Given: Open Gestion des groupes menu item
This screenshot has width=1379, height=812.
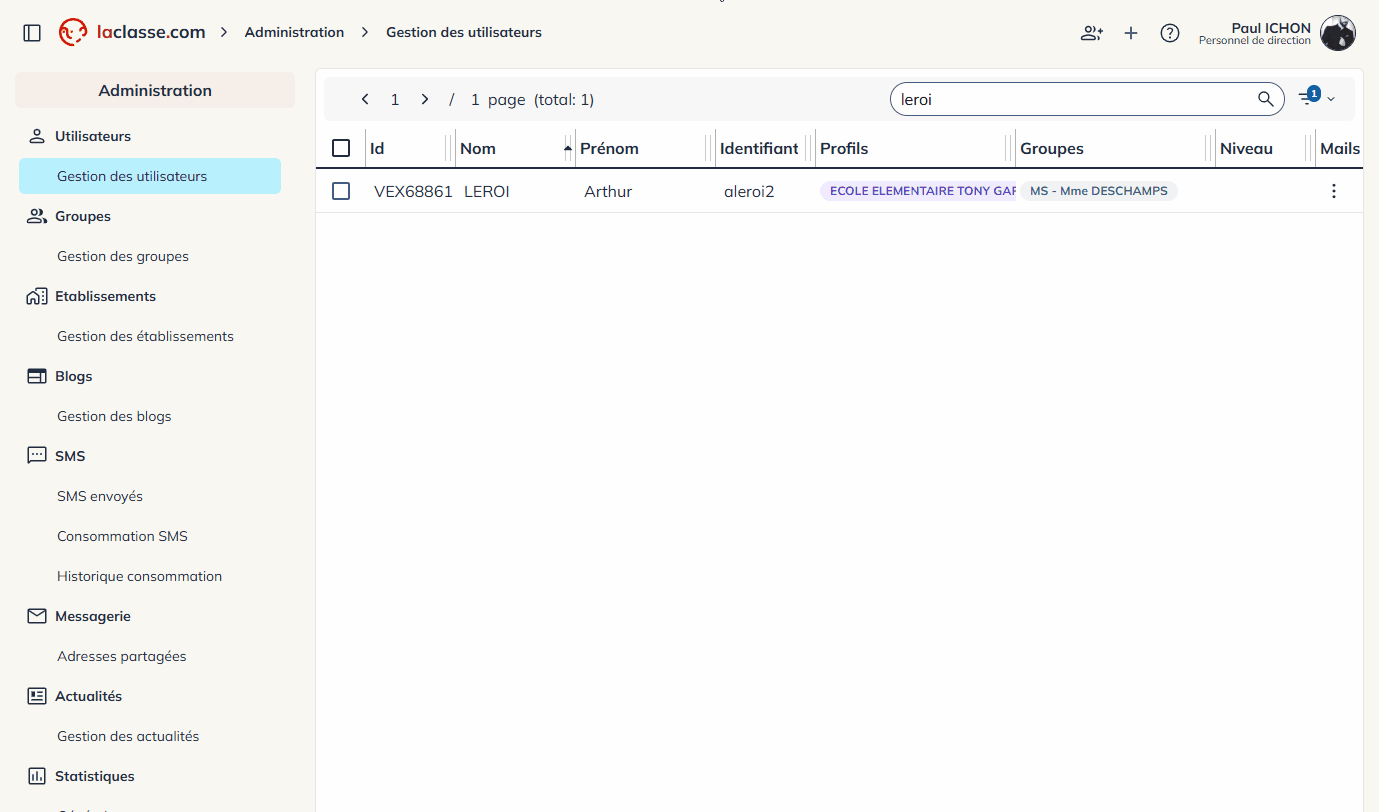Looking at the screenshot, I should coord(123,256).
